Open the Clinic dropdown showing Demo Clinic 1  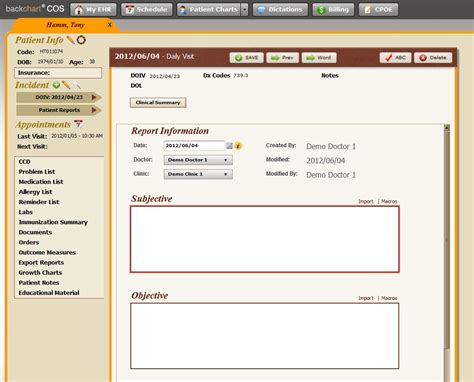pyautogui.click(x=198, y=174)
